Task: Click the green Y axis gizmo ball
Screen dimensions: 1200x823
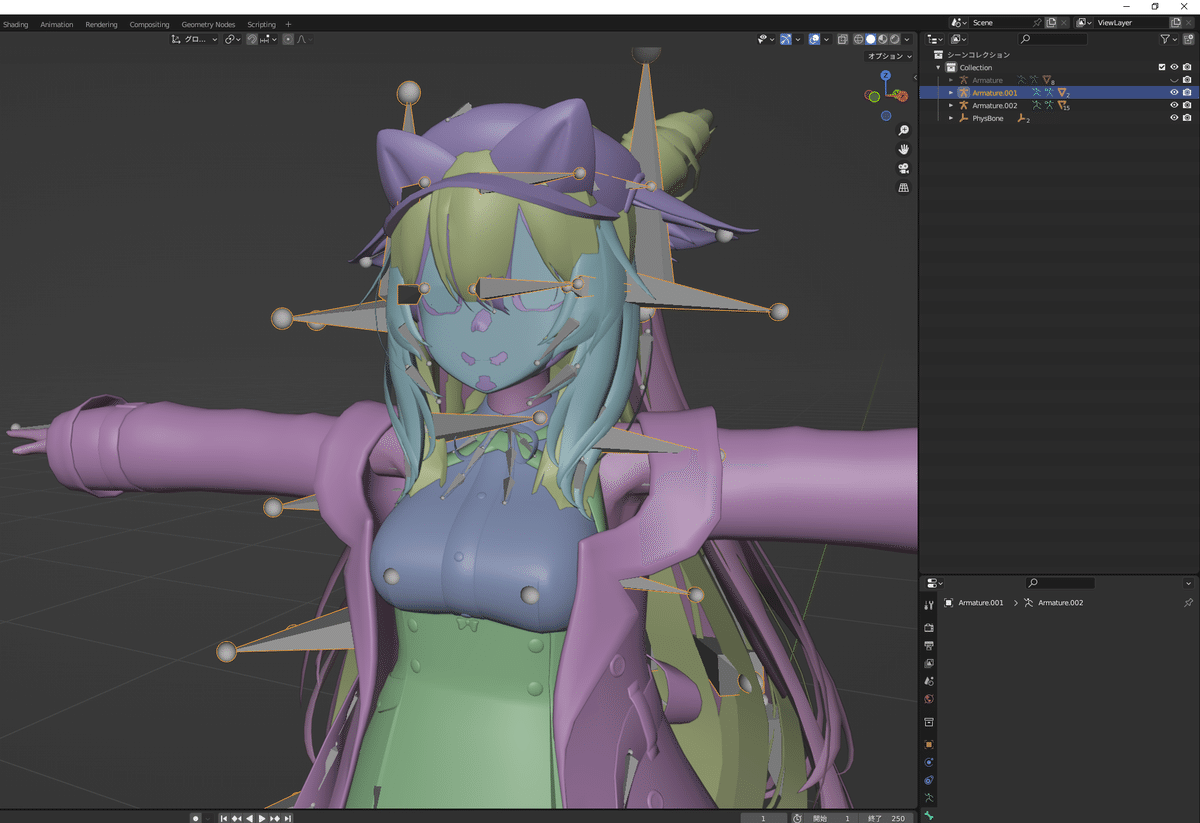Action: click(x=874, y=96)
